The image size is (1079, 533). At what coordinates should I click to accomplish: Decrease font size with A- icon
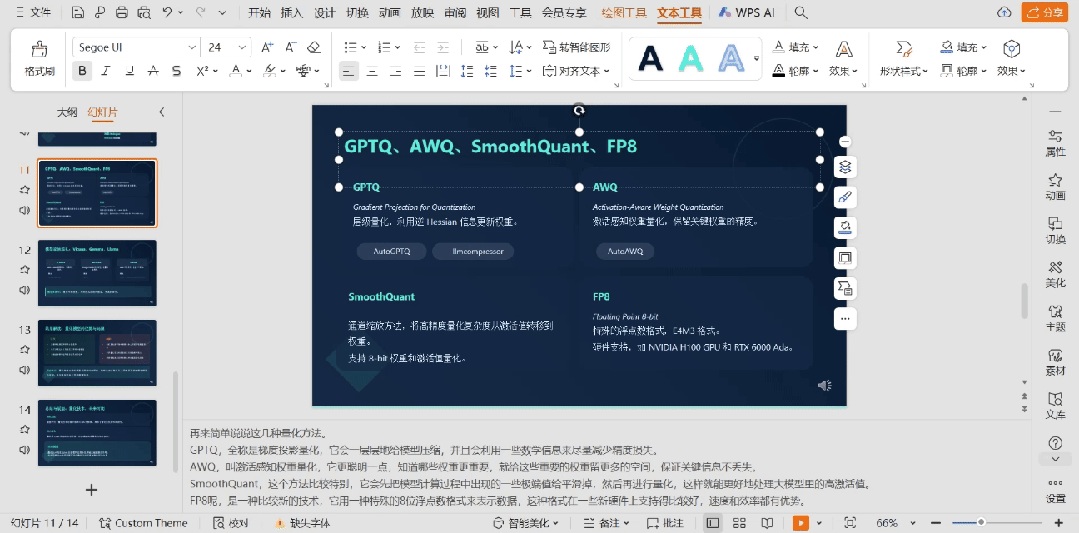coord(291,47)
